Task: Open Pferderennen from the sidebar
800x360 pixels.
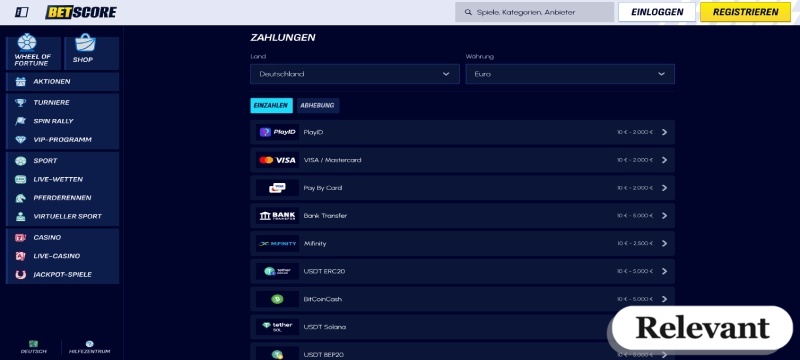Action: [62, 198]
